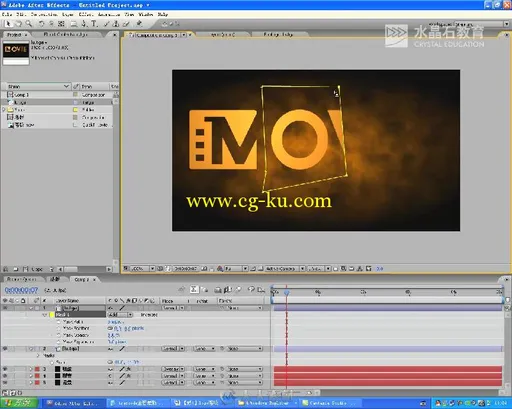This screenshot has height=409, width=512.
Task: Select Comp 1 in the project list
Action: tap(21, 95)
